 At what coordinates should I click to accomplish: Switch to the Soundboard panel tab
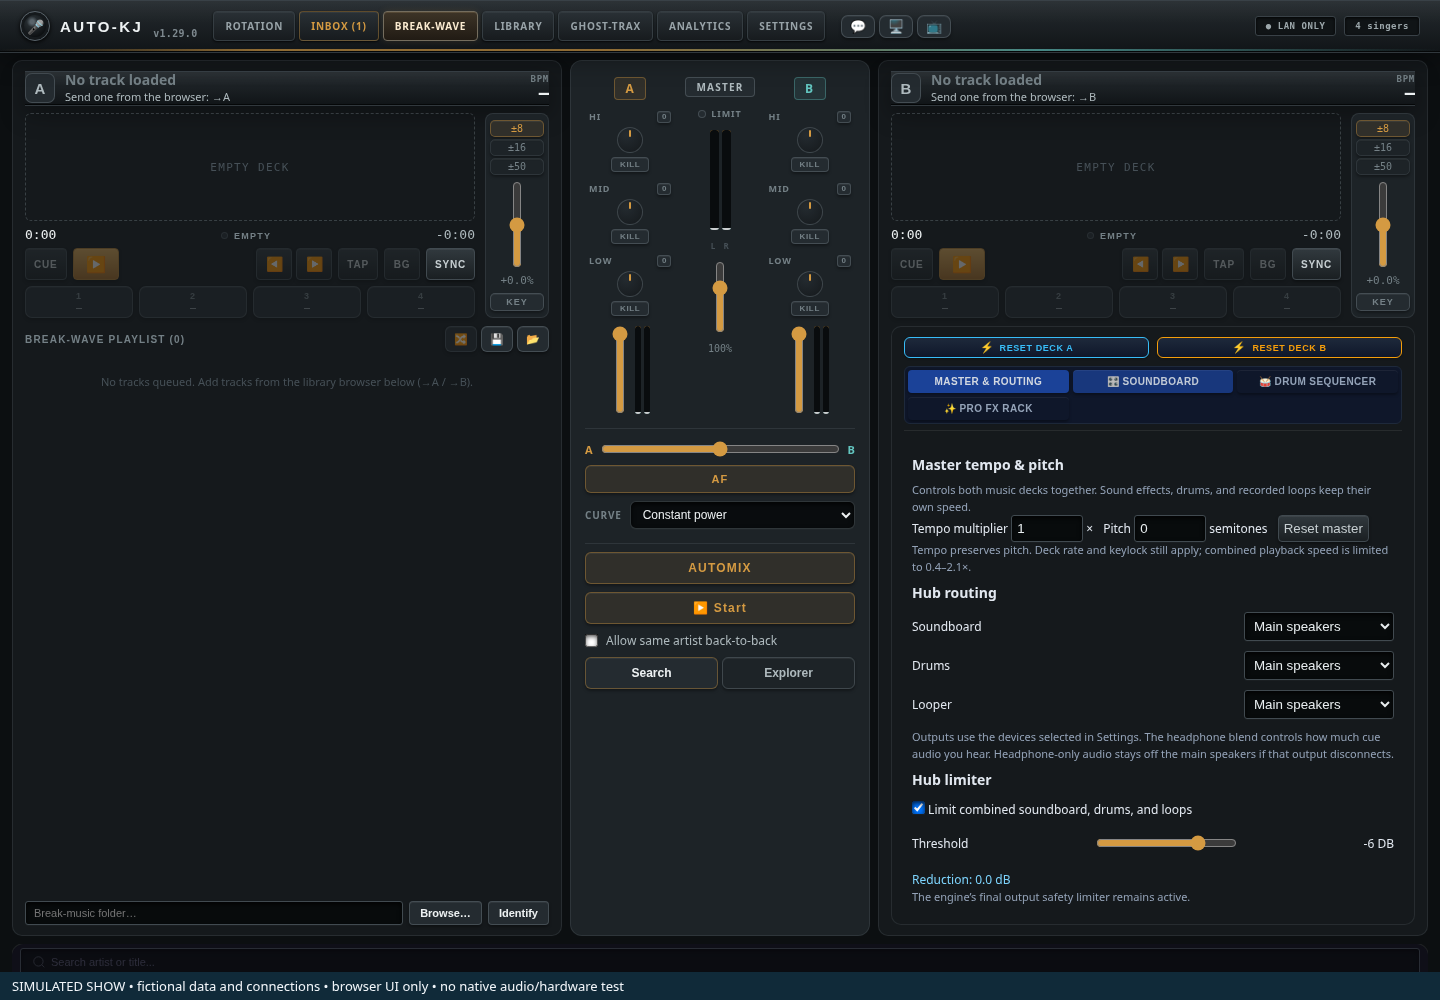pyautogui.click(x=1153, y=382)
